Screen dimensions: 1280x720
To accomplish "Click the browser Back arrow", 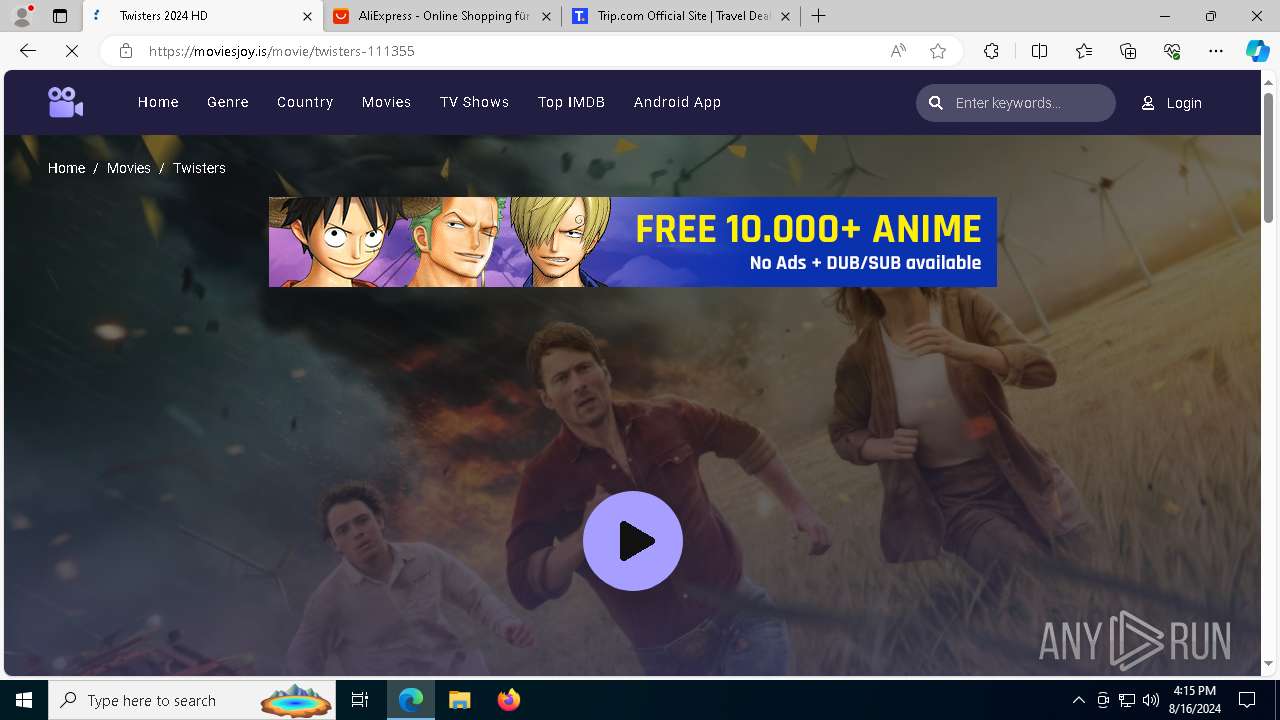I will [x=28, y=51].
